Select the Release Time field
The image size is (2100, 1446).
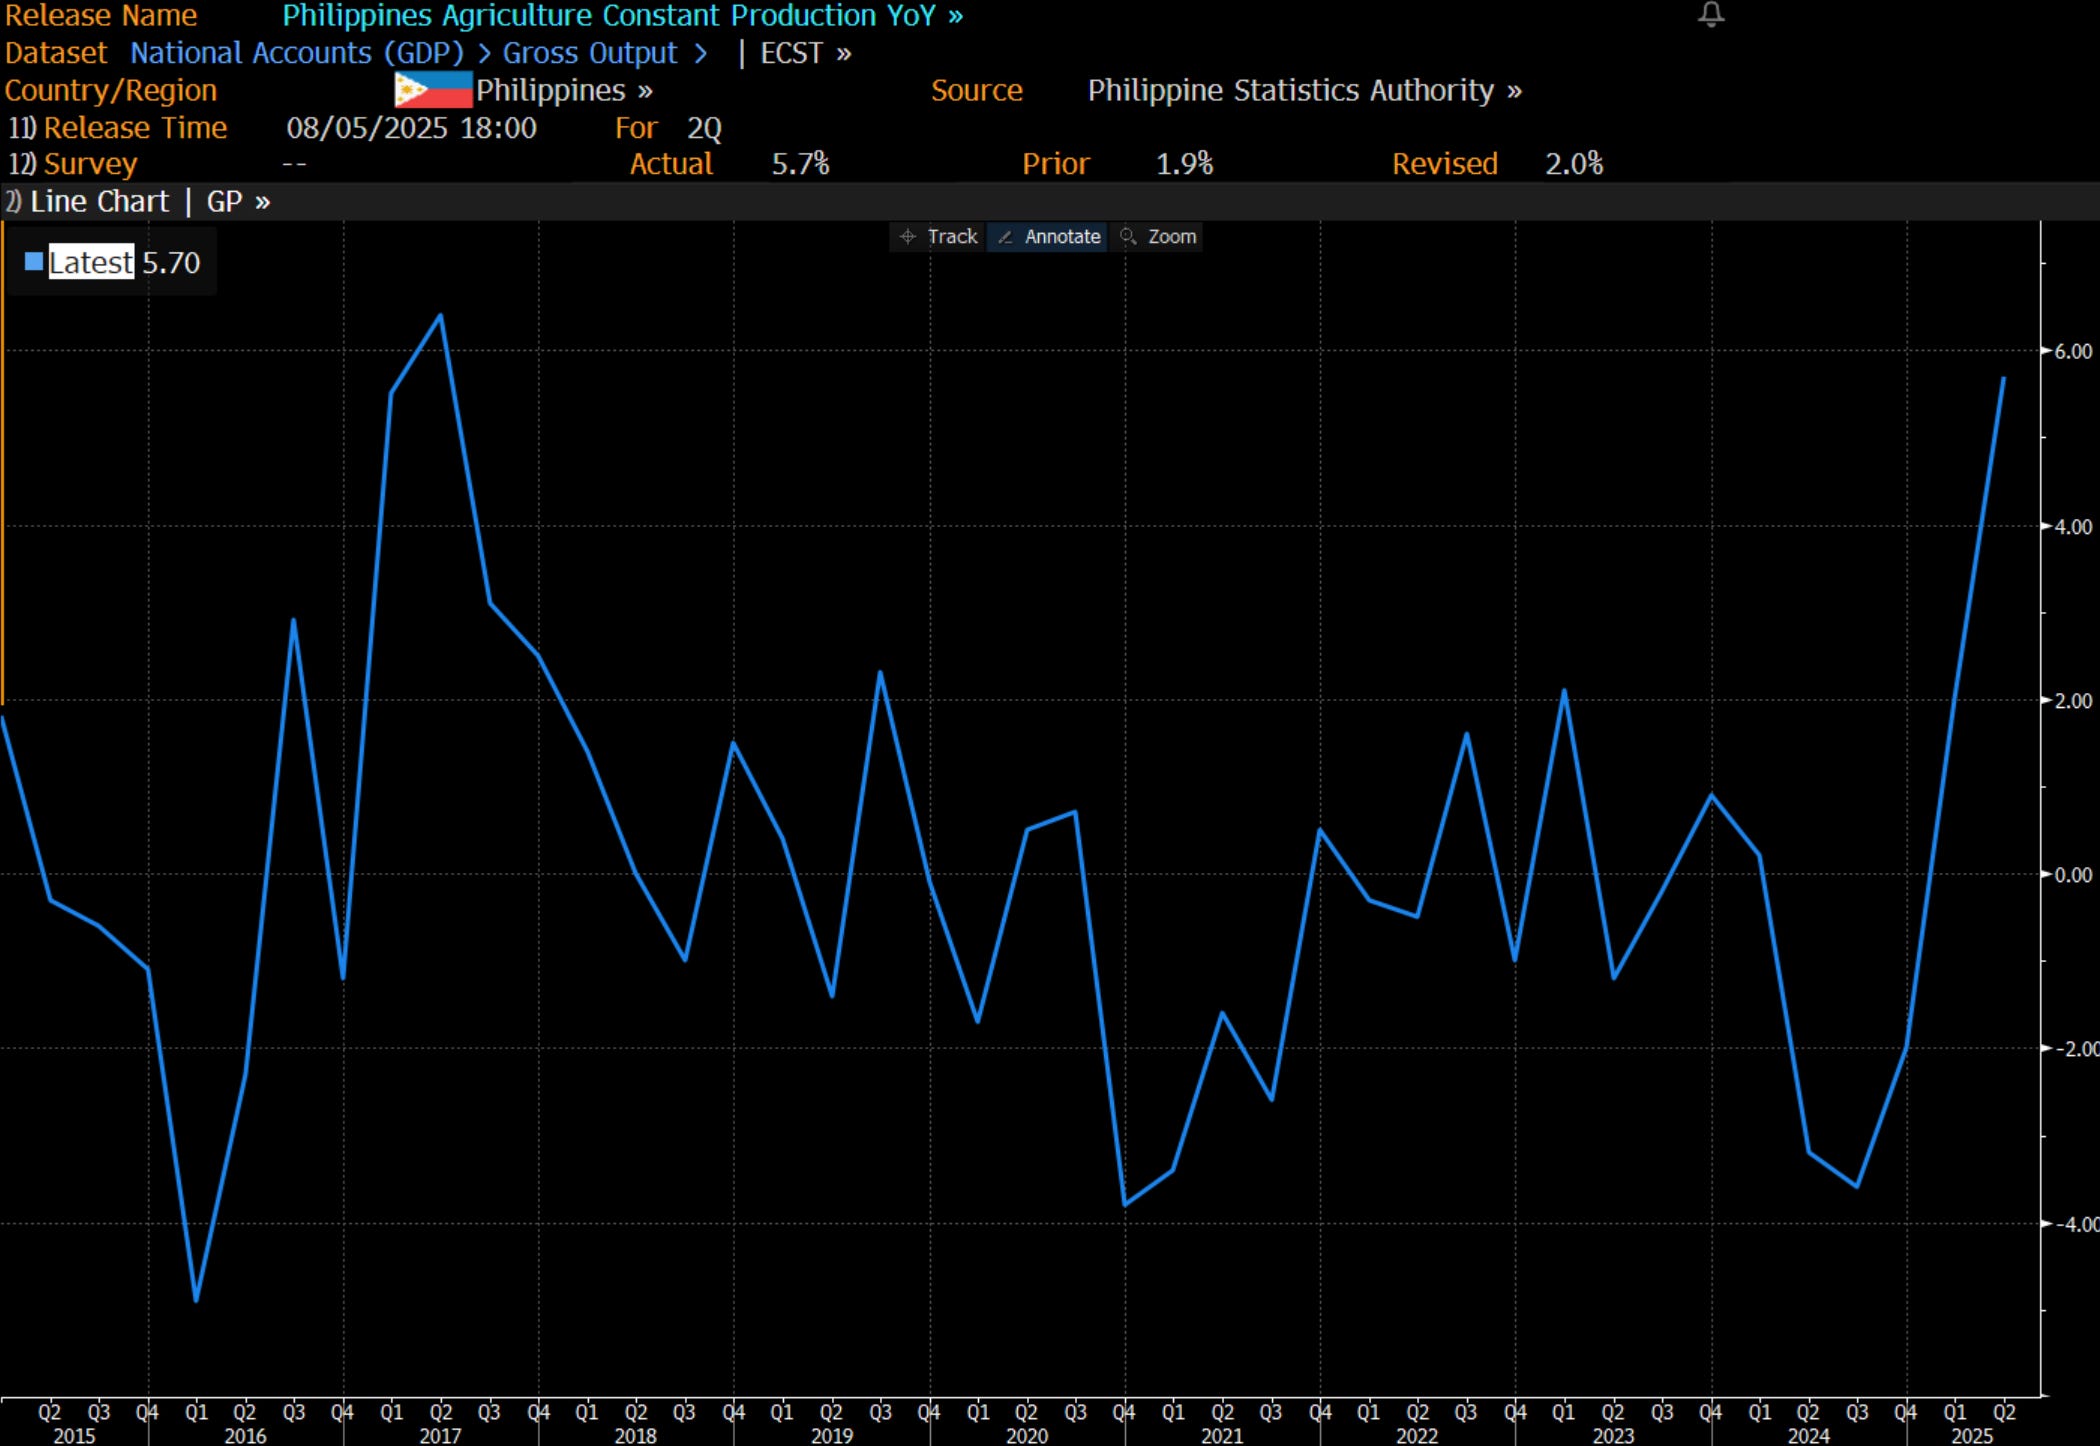click(x=135, y=128)
